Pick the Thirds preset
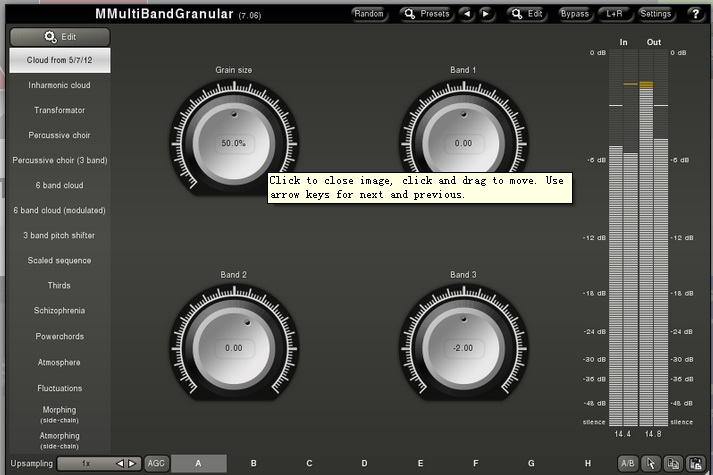Screen dimensions: 713x475 [x=60, y=285]
